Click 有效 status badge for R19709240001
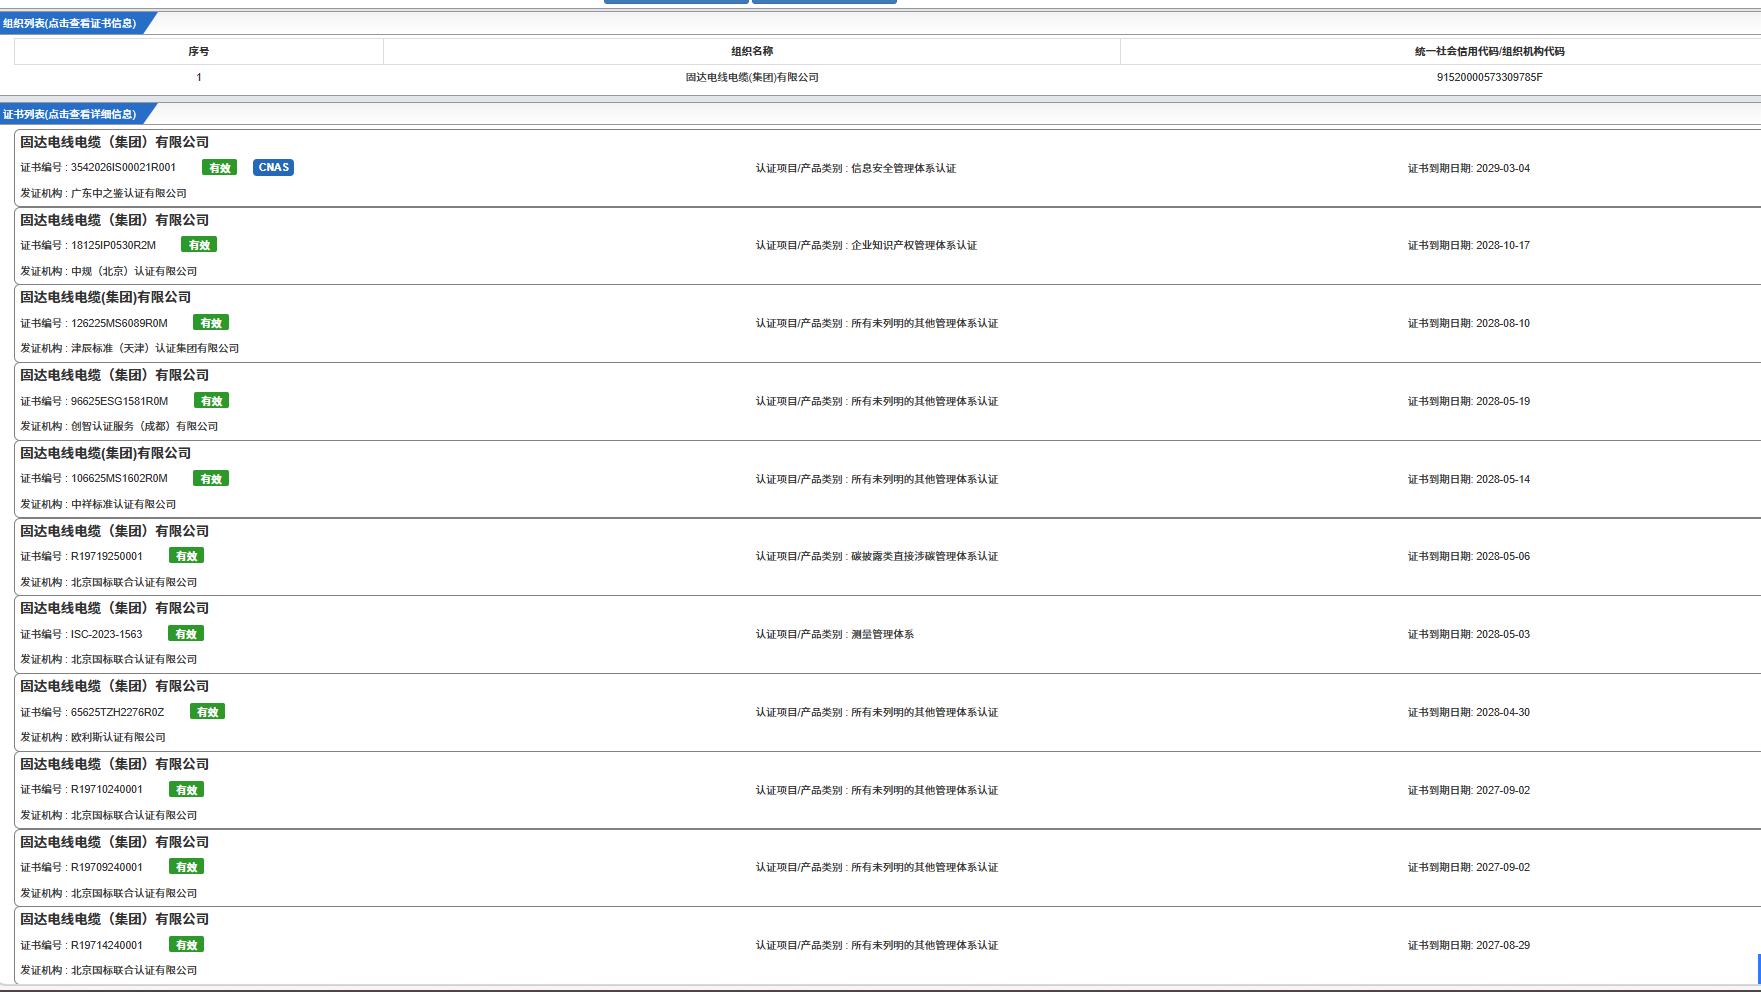This screenshot has height=992, width=1761. click(186, 867)
